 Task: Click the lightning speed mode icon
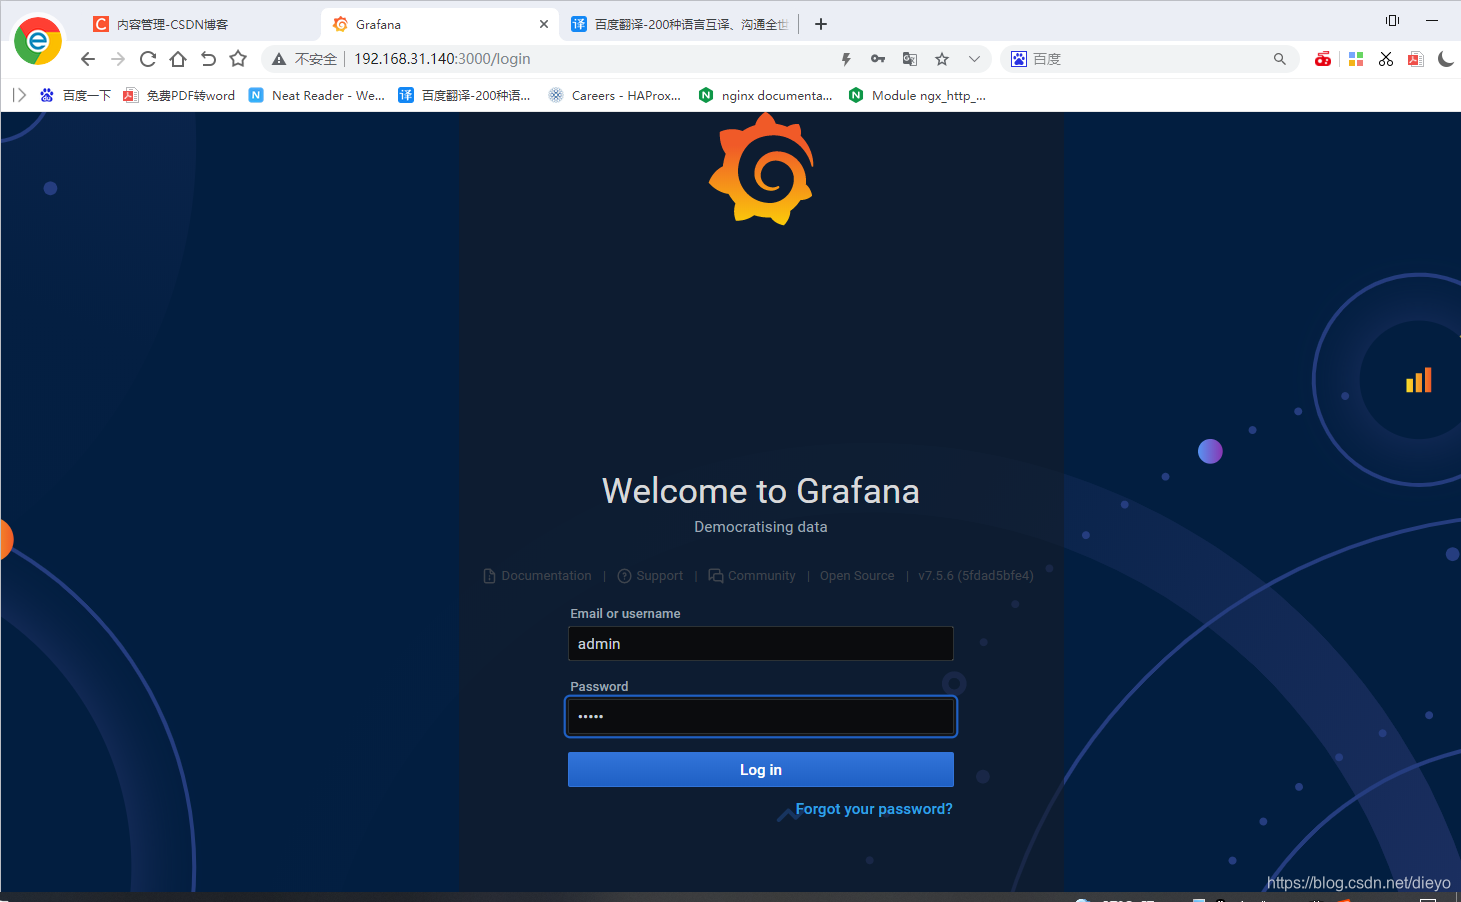846,59
